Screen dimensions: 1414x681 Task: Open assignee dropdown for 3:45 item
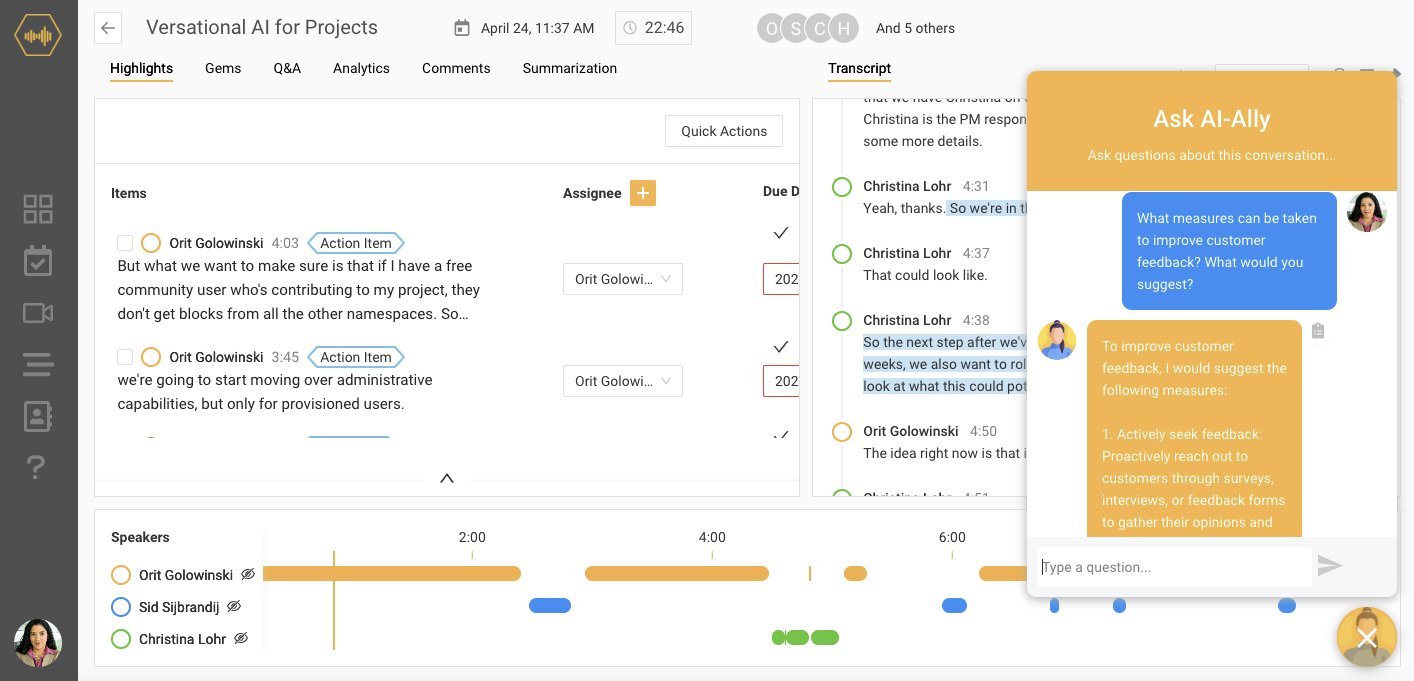tap(622, 380)
